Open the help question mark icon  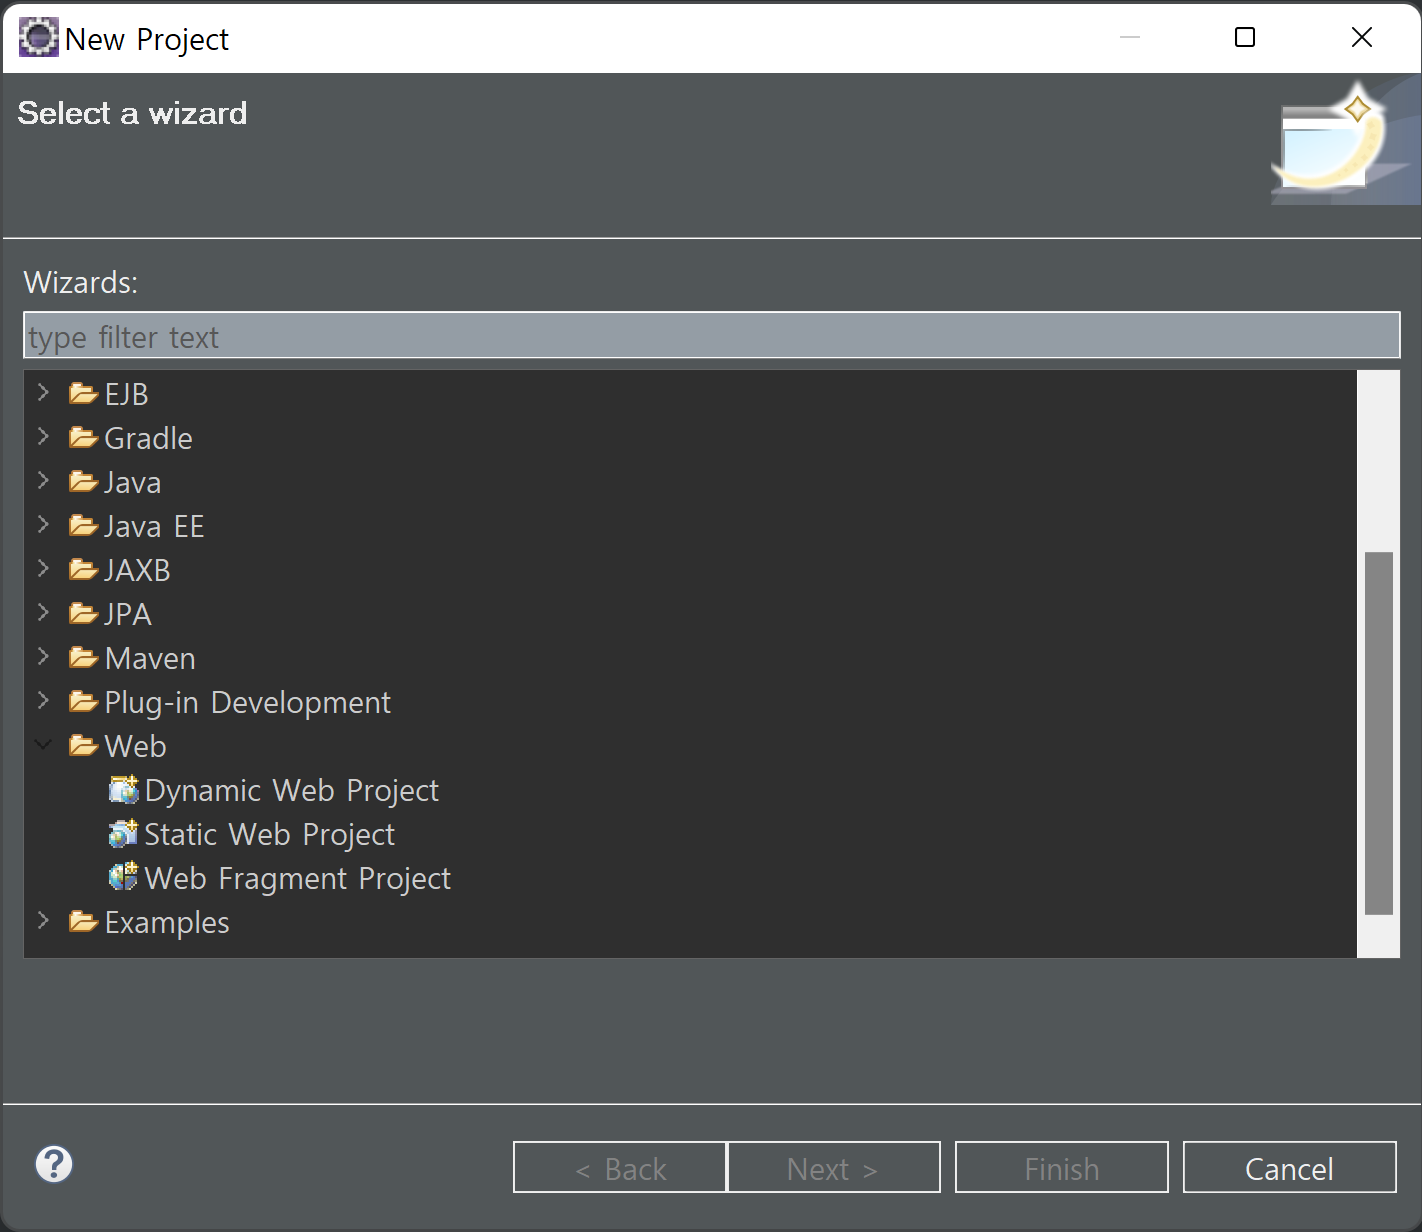54,1164
